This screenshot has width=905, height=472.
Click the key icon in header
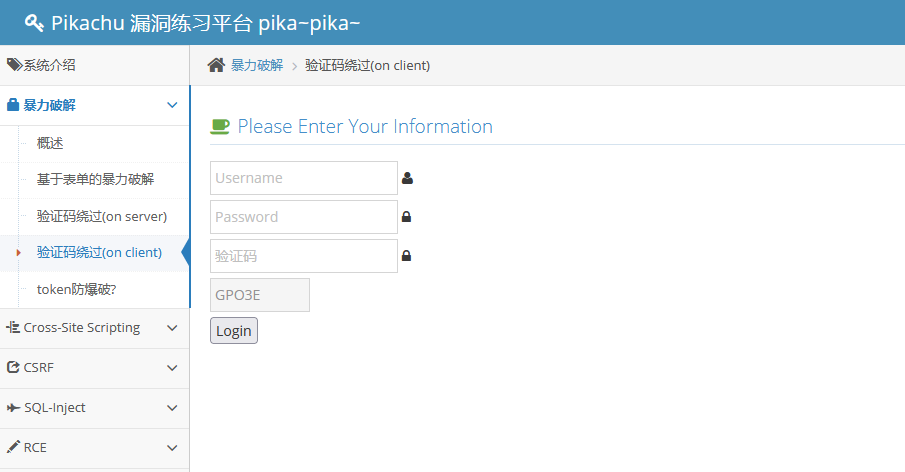(34, 23)
